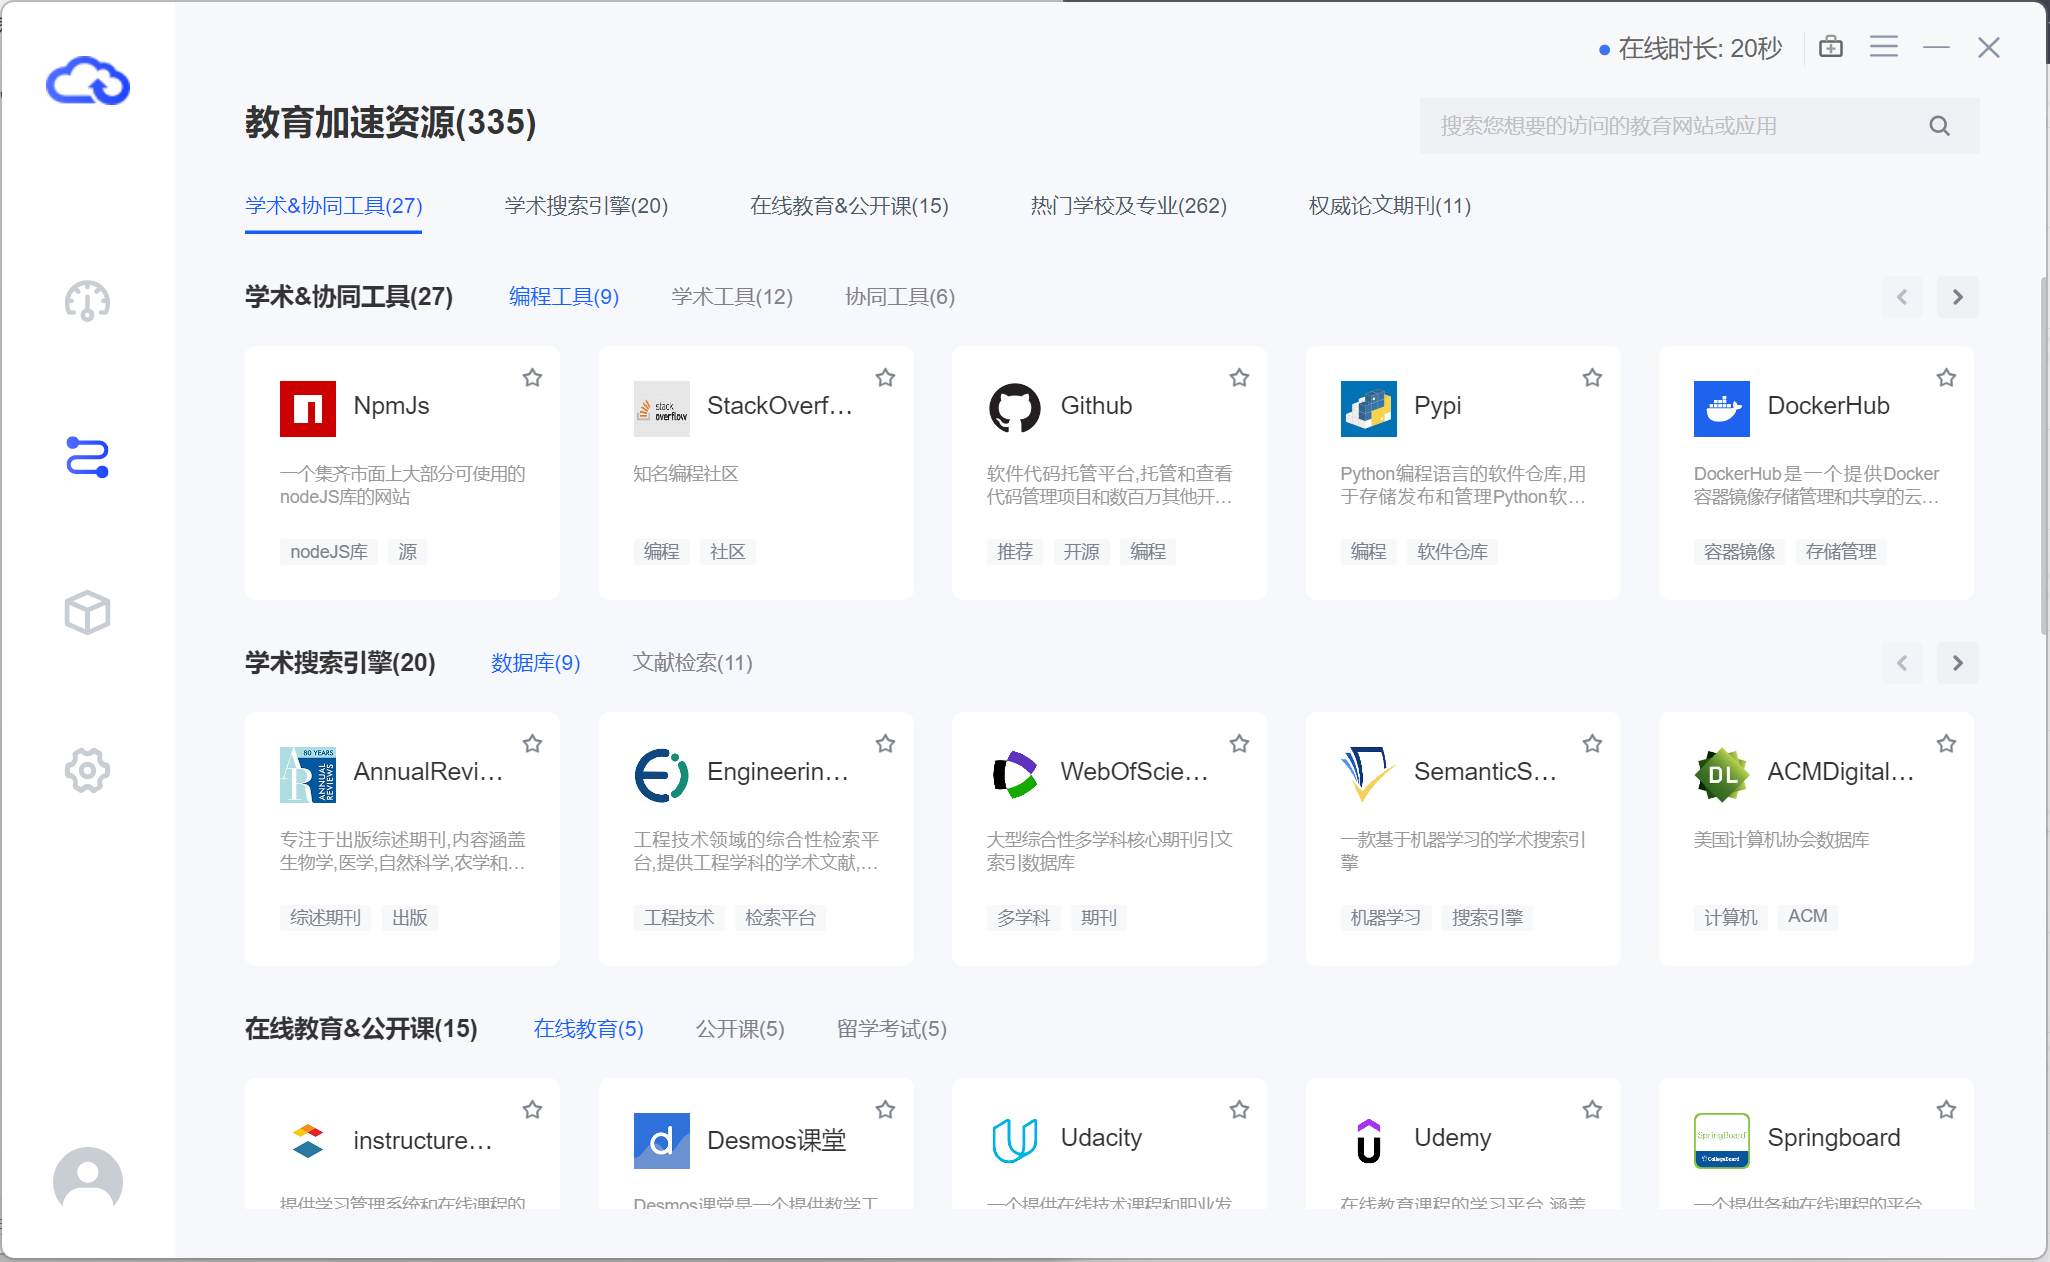Viewport: 2050px width, 1262px height.
Task: Open the hamburger menu in the title bar
Action: coord(1884,47)
